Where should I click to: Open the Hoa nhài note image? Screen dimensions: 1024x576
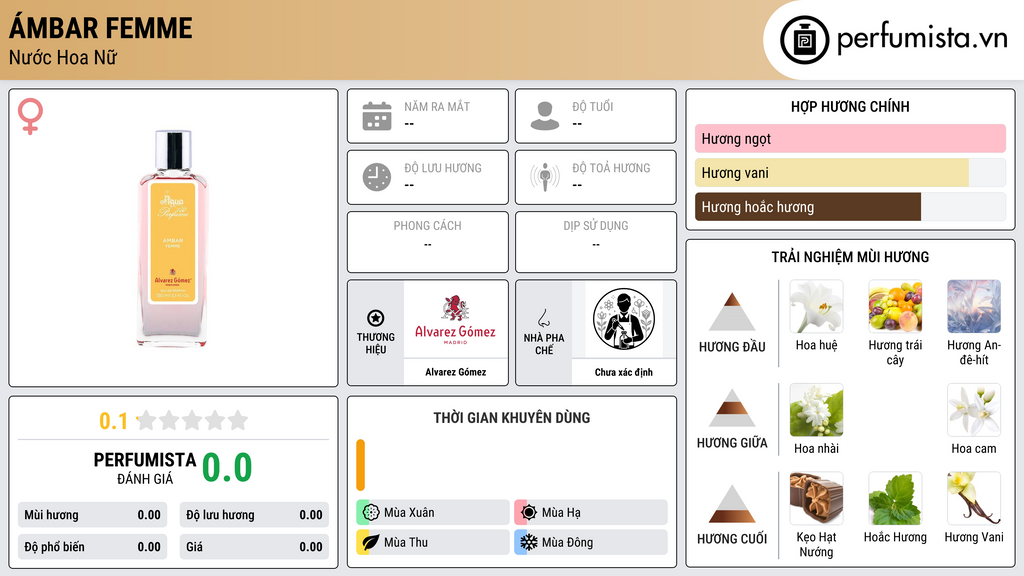pos(816,410)
